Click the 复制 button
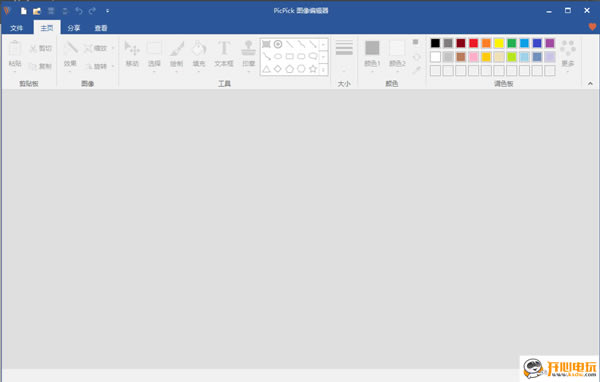 [41, 66]
